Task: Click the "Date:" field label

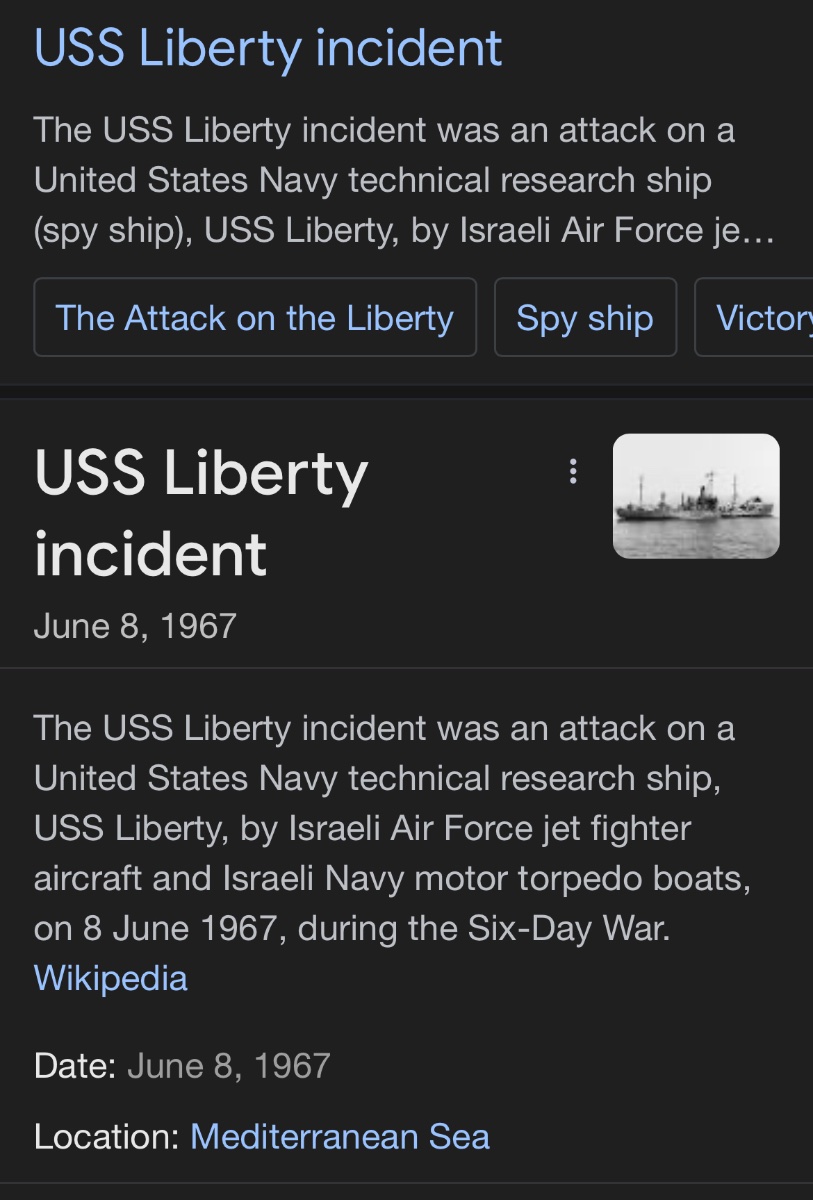Action: 76,1066
